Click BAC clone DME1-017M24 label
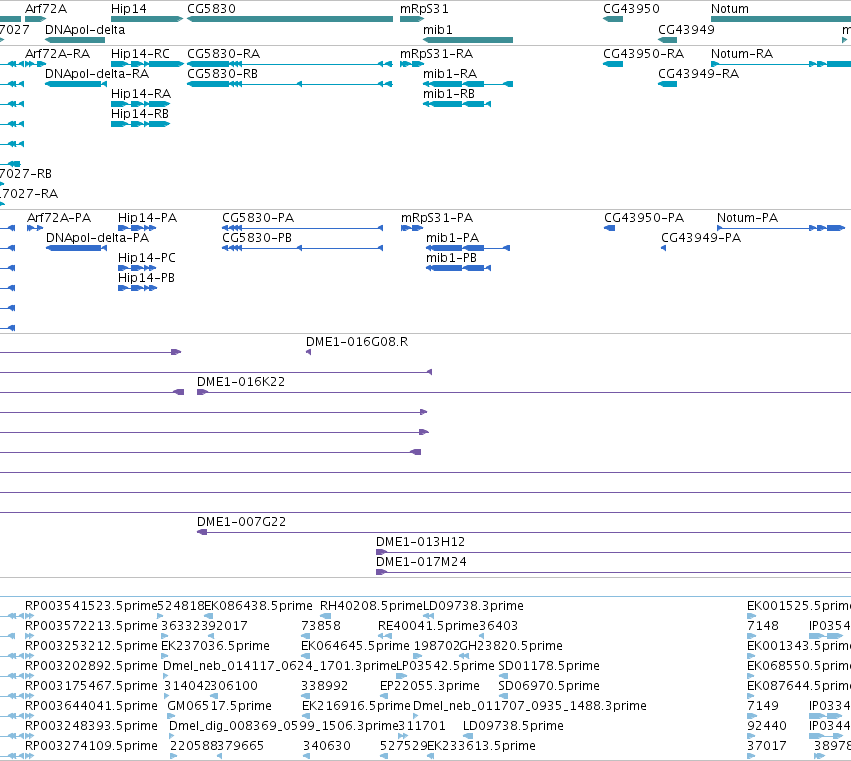The height and width of the screenshot is (761, 851). pos(421,561)
